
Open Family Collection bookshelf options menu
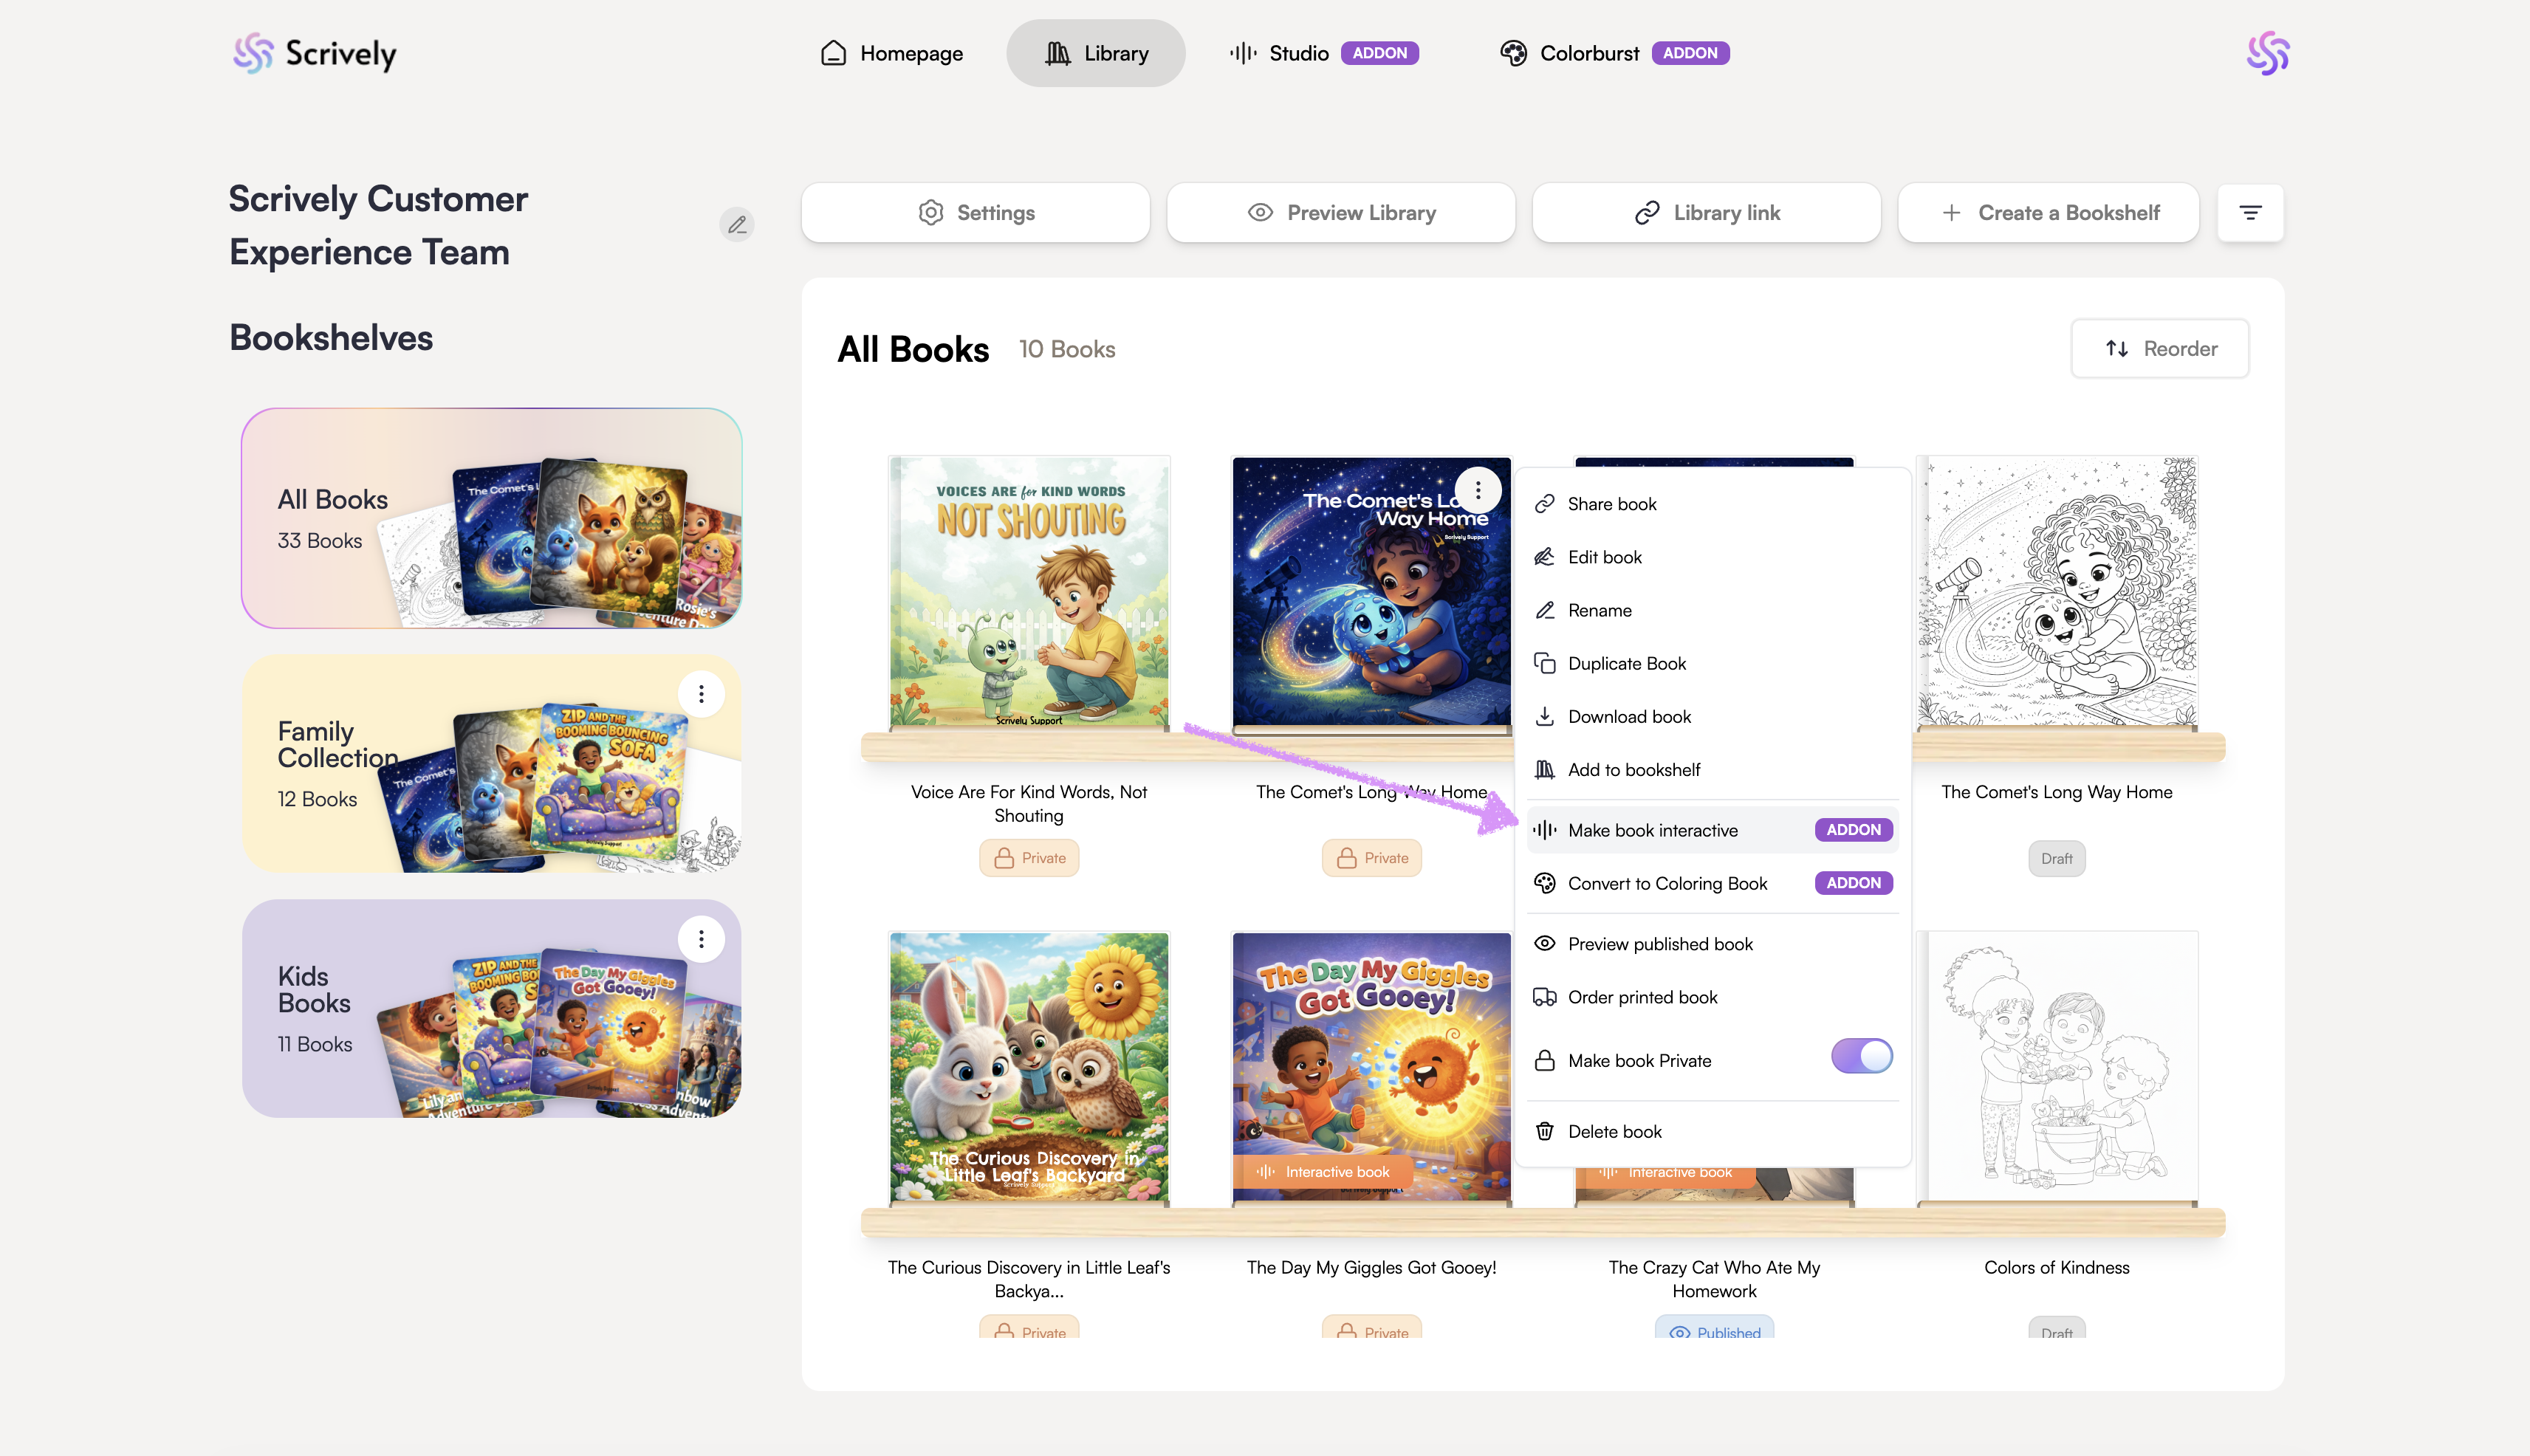click(701, 694)
